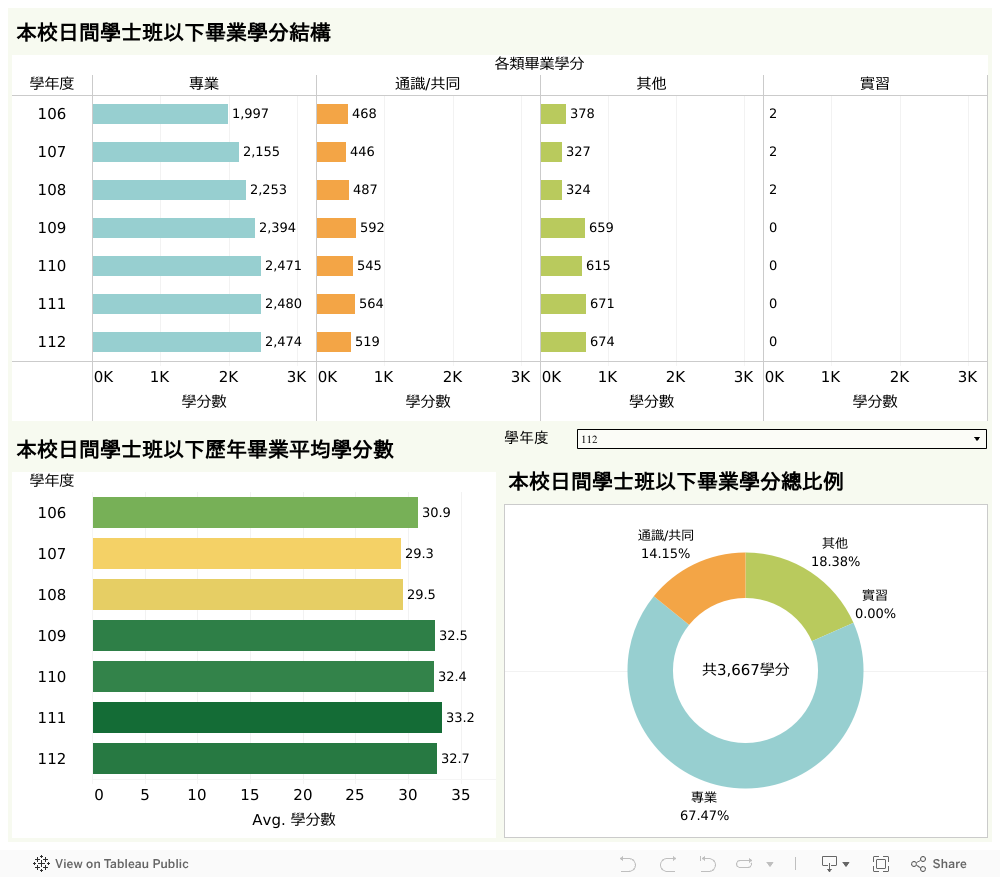The height and width of the screenshot is (877, 1000).
Task: Toggle the Full Screen icon
Action: point(881,864)
